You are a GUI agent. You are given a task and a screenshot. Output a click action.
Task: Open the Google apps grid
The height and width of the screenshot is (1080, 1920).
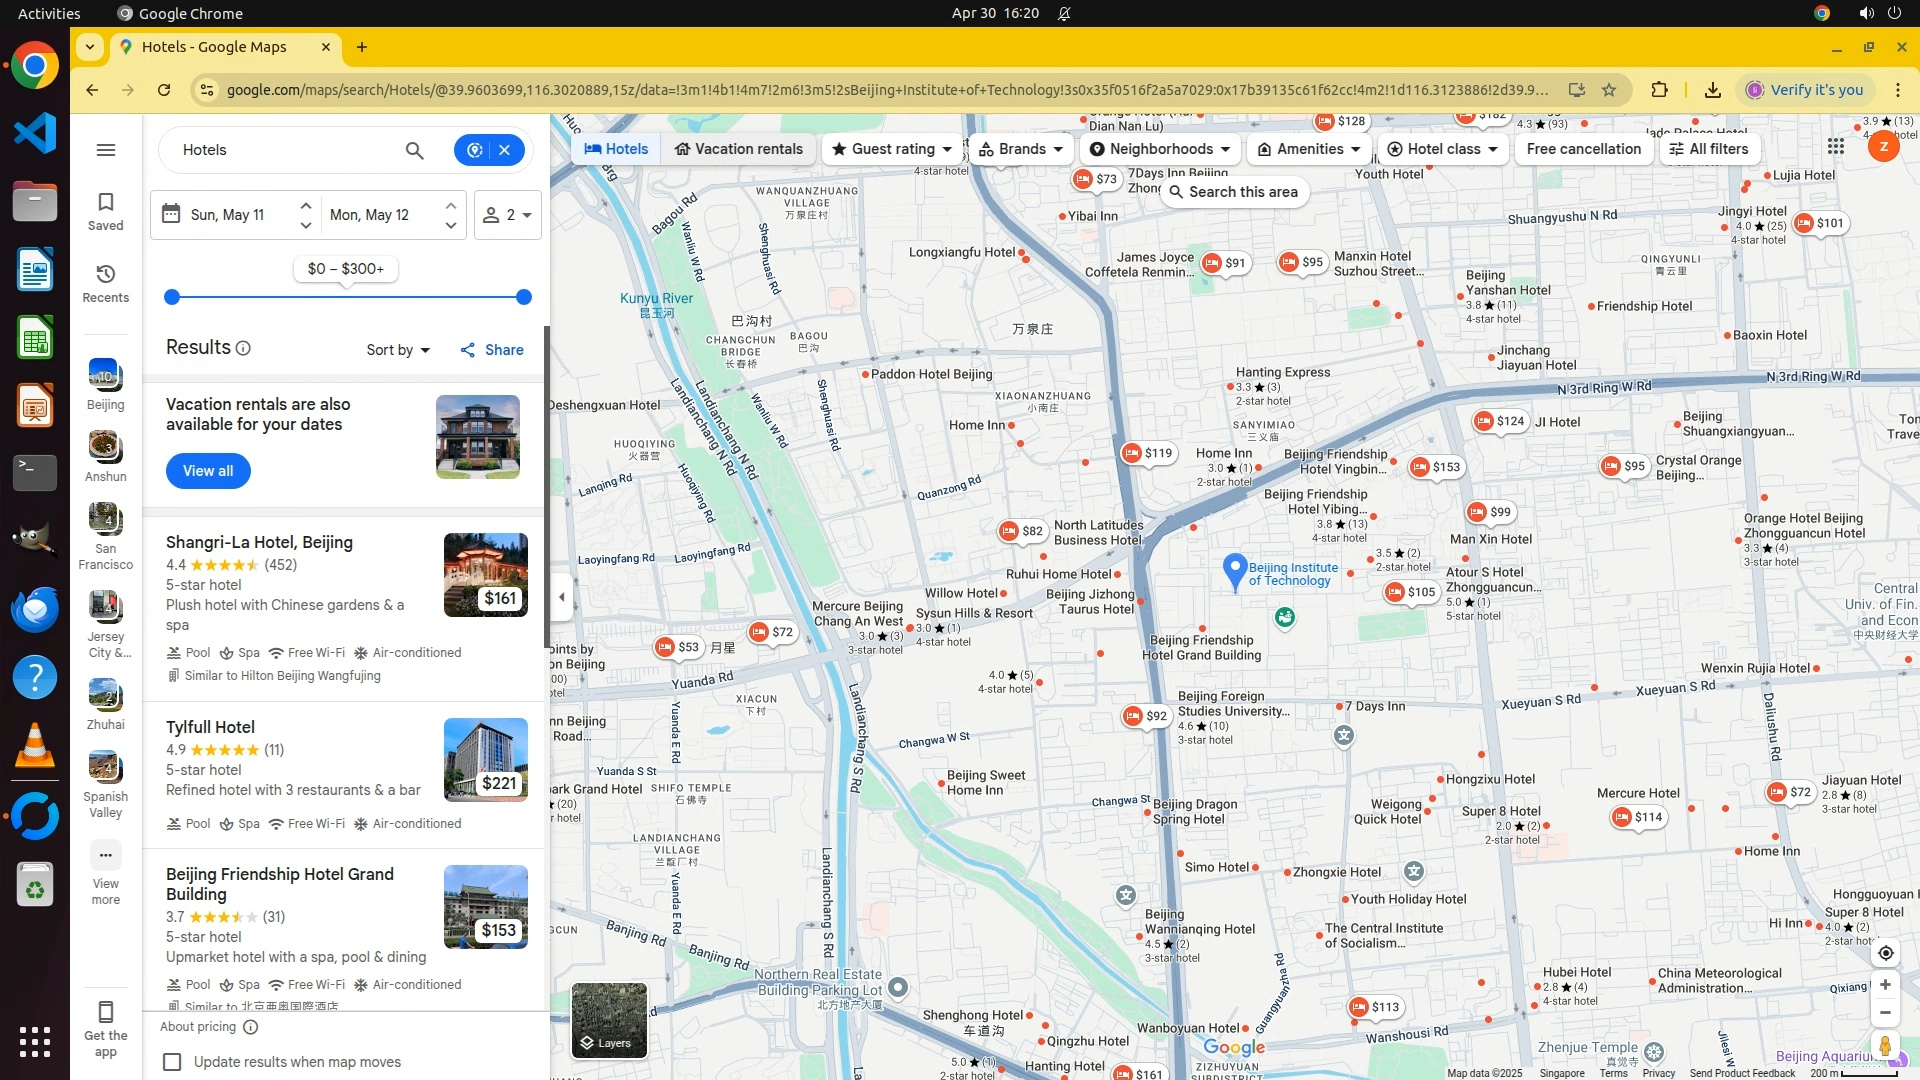tap(1836, 147)
